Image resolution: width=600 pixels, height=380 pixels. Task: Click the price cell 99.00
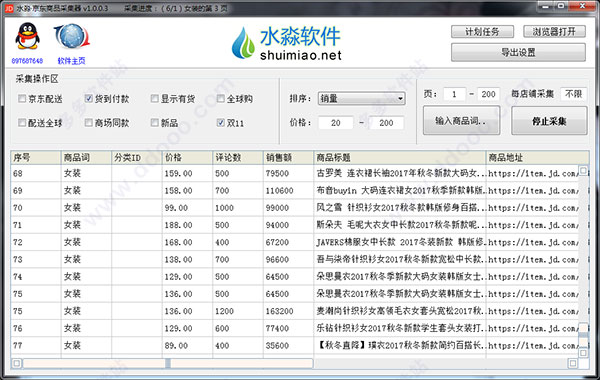click(176, 208)
